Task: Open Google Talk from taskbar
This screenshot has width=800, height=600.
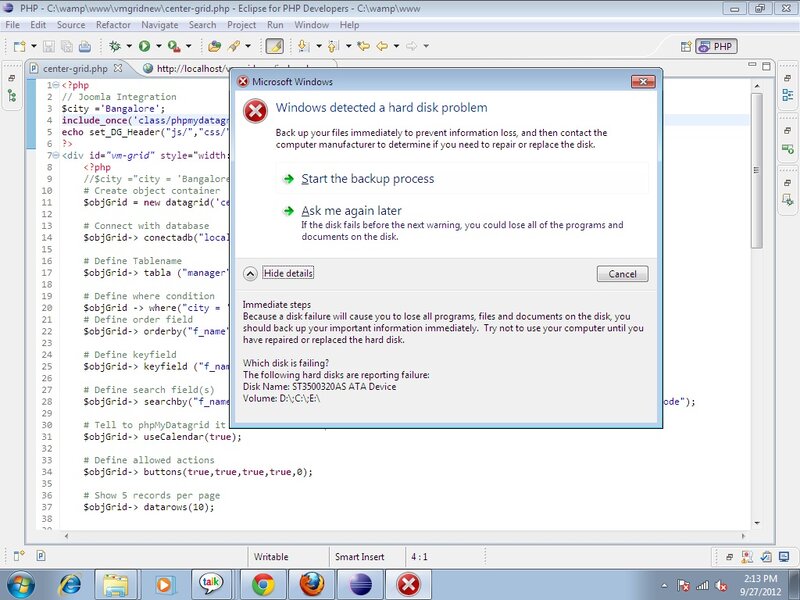Action: tap(211, 585)
